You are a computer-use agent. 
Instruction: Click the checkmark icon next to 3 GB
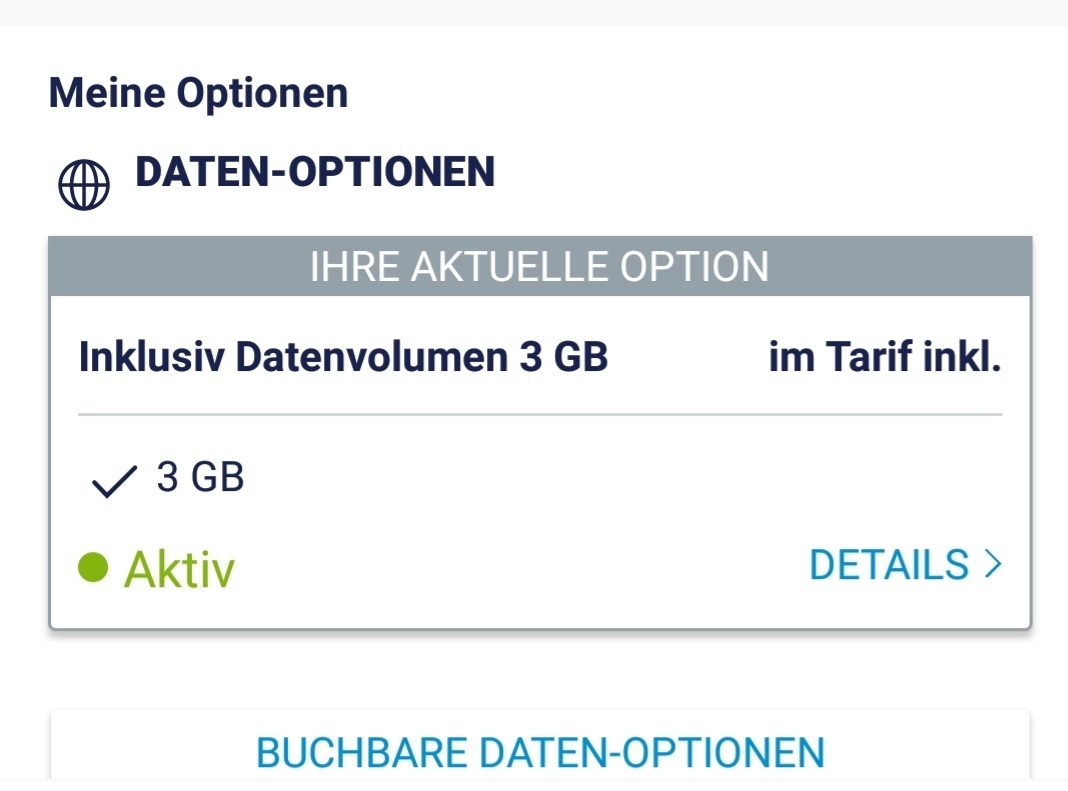pos(114,482)
